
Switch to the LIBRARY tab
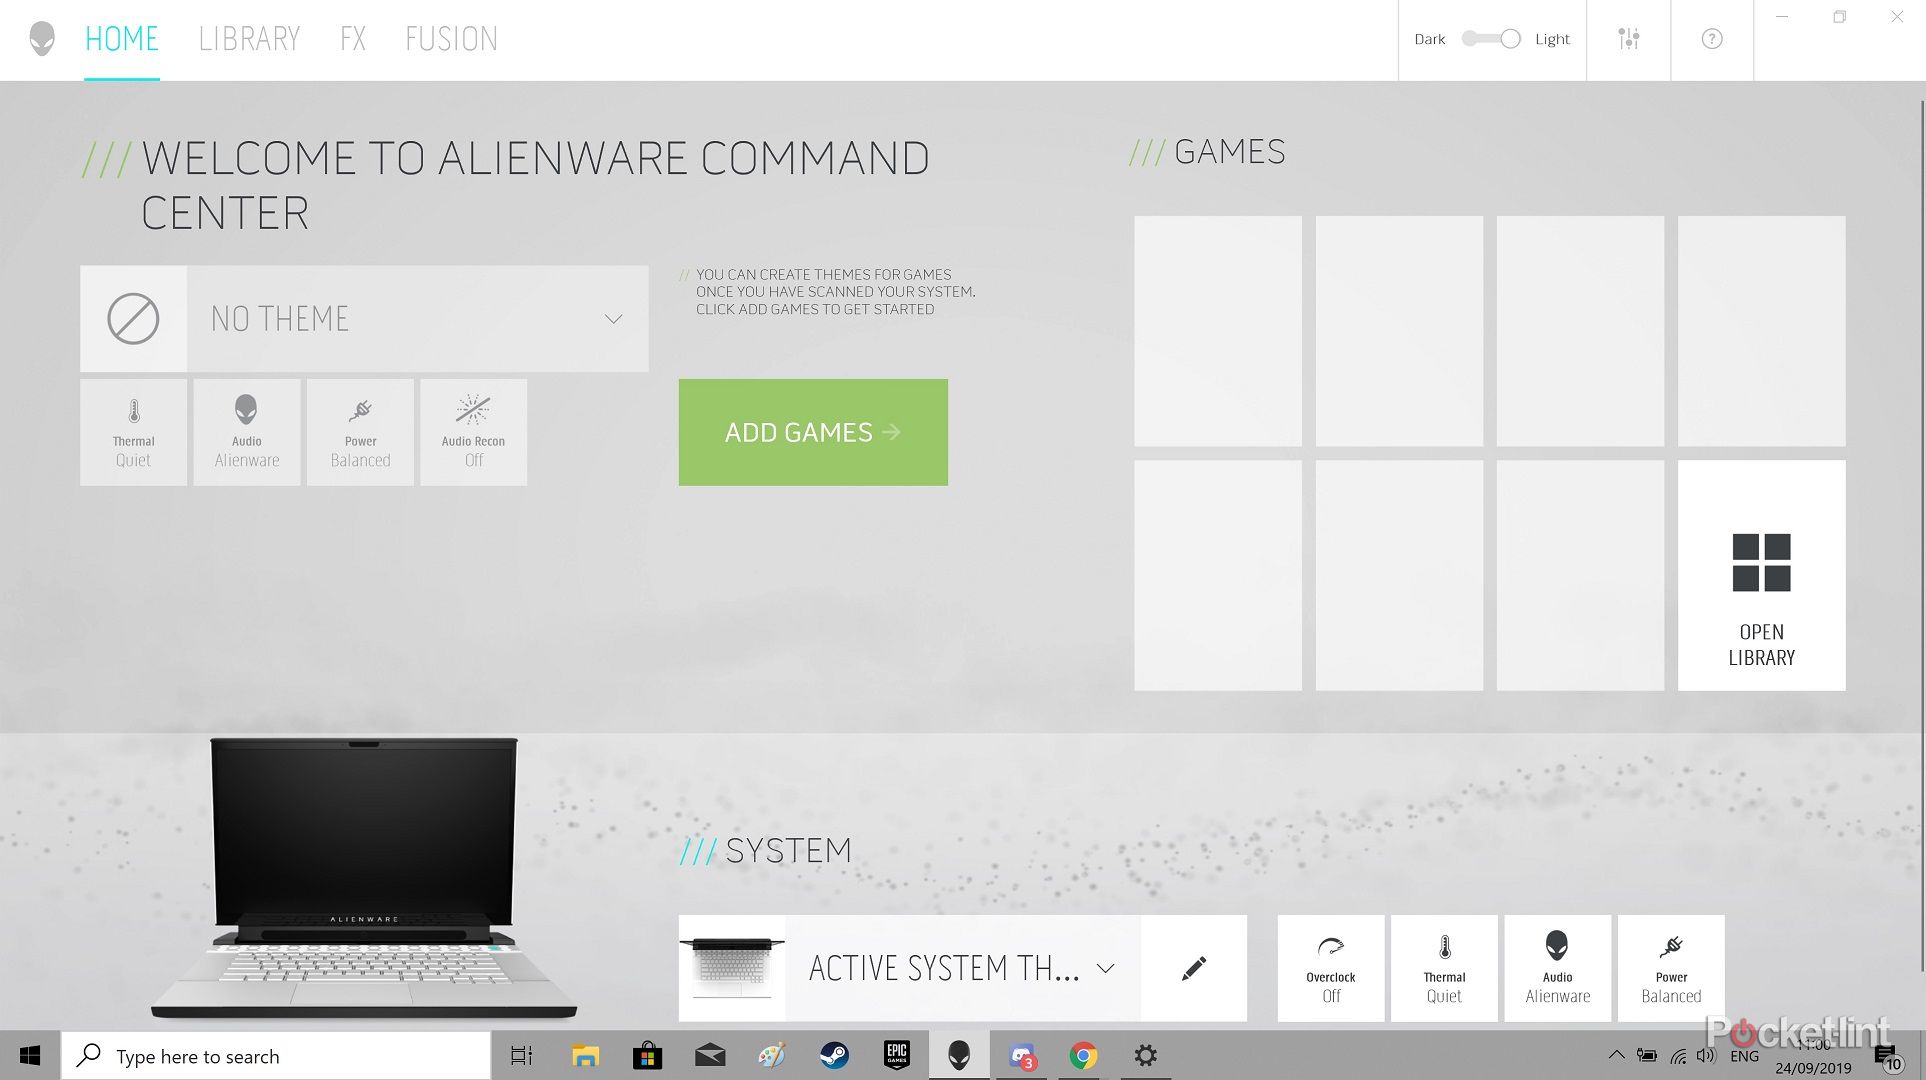tap(249, 39)
